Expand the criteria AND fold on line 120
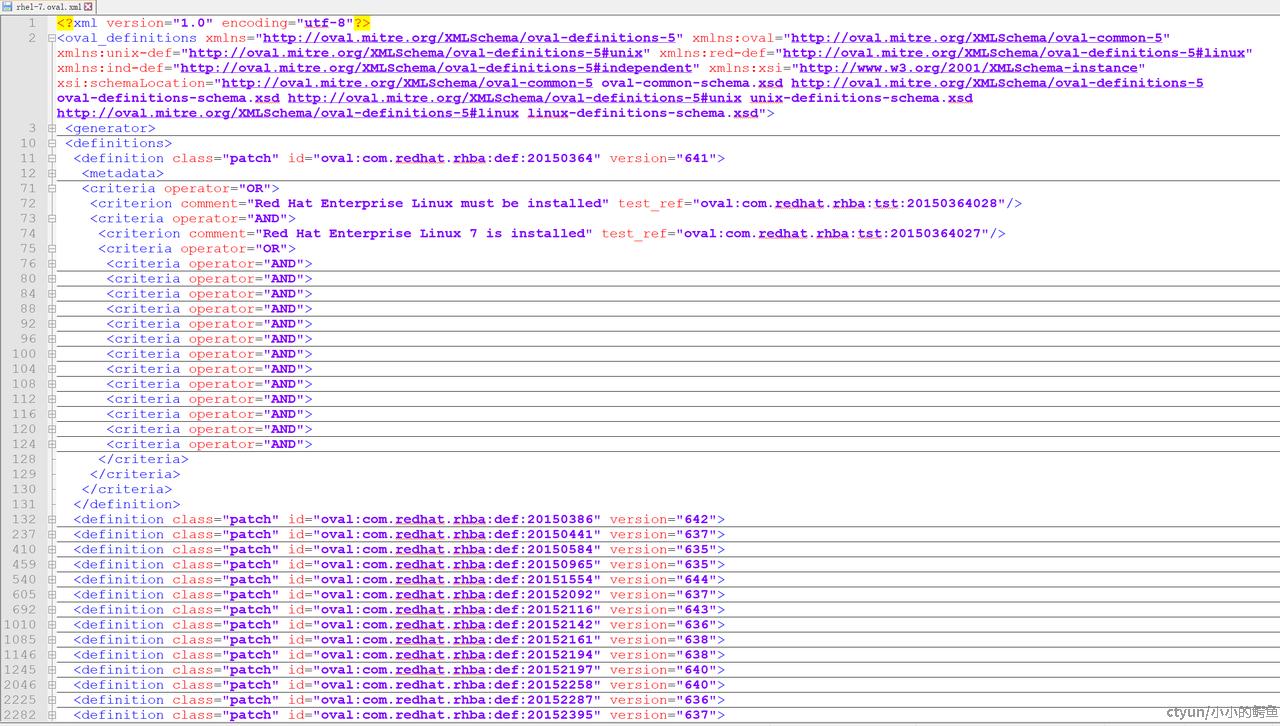1280x726 pixels. tap(52, 429)
